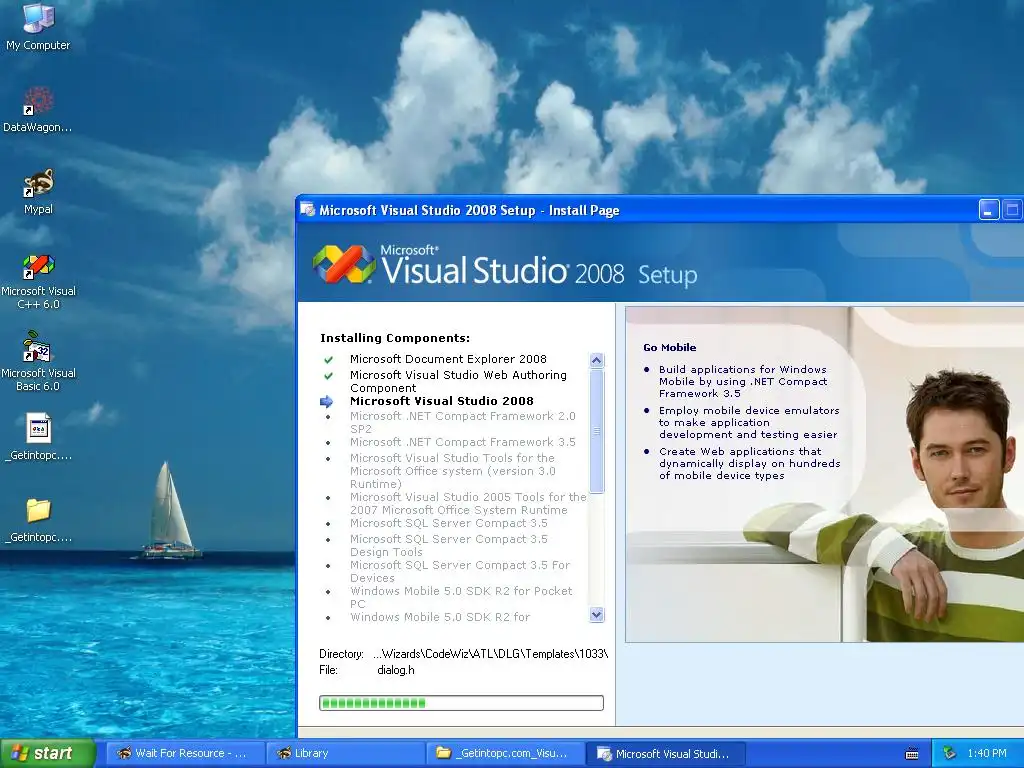1024x768 pixels.
Task: Click the component list scroll down arrow
Action: [596, 615]
